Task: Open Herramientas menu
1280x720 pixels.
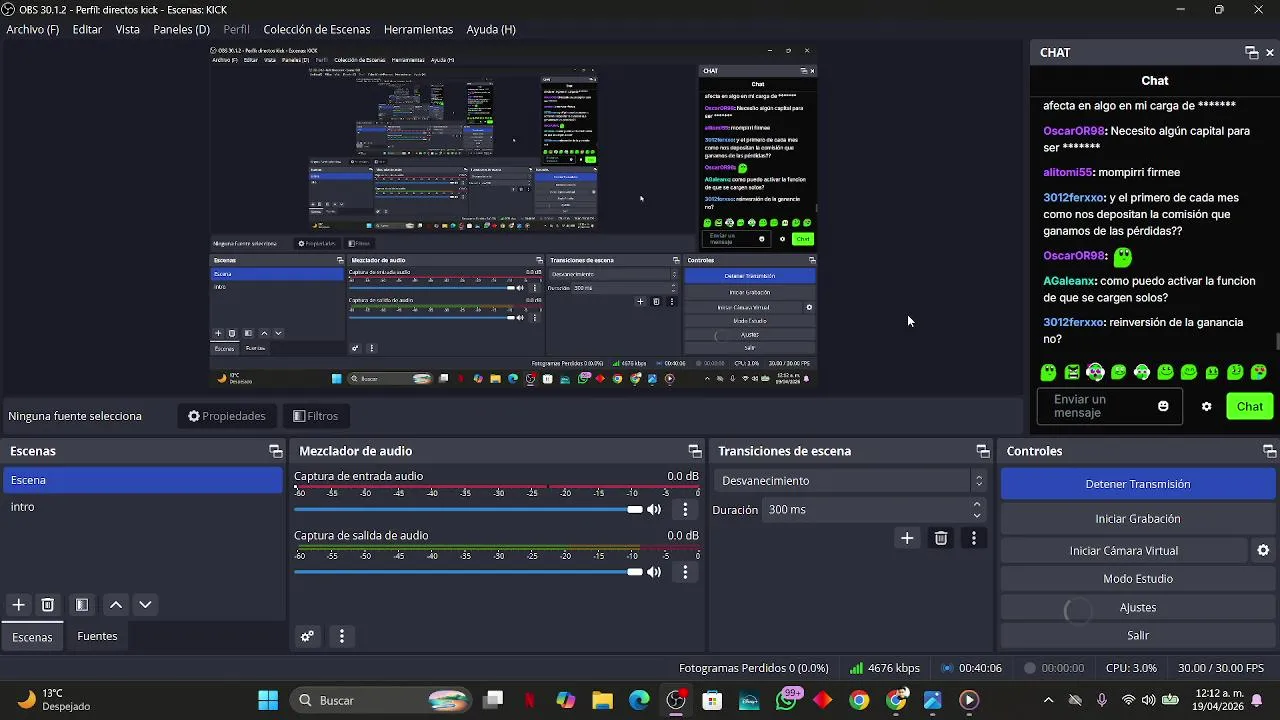Action: click(x=418, y=29)
